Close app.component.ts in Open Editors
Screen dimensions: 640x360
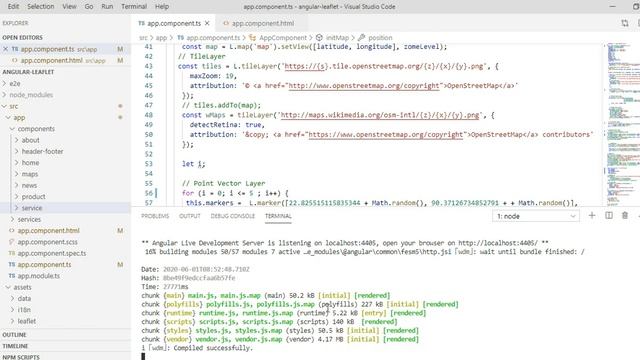pyautogui.click(x=5, y=49)
